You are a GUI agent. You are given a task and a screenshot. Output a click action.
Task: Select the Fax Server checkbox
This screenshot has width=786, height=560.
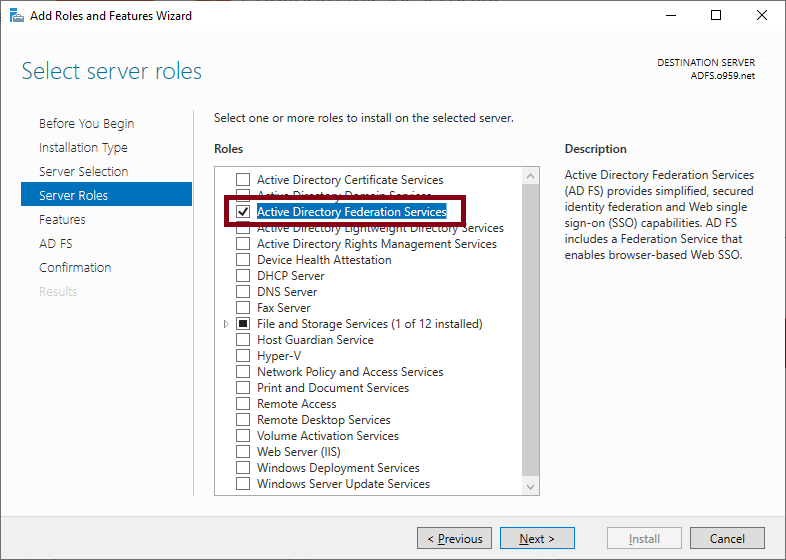pyautogui.click(x=243, y=308)
